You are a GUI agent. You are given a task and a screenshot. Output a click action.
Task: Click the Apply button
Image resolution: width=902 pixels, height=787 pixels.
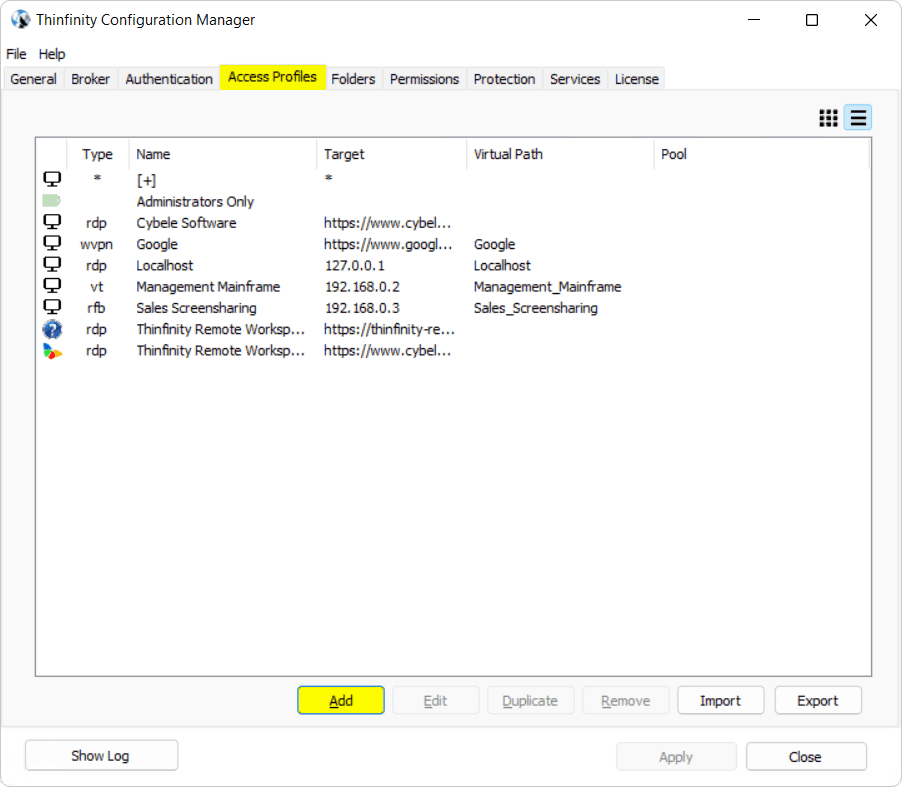[676, 757]
